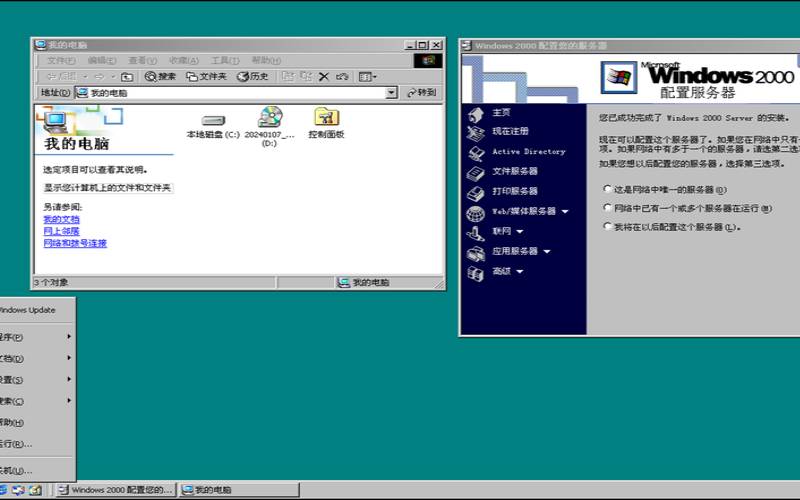Click the 主页 home icon in server config
The height and width of the screenshot is (500, 800).
point(476,114)
